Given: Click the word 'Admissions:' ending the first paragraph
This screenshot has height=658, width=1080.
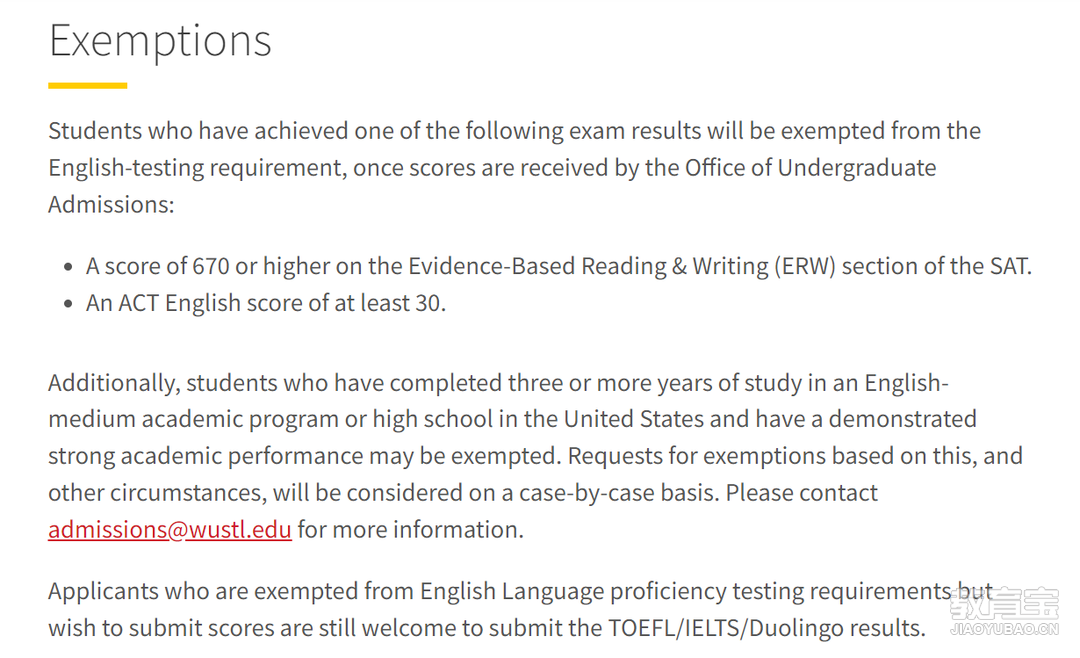Looking at the screenshot, I should [111, 205].
